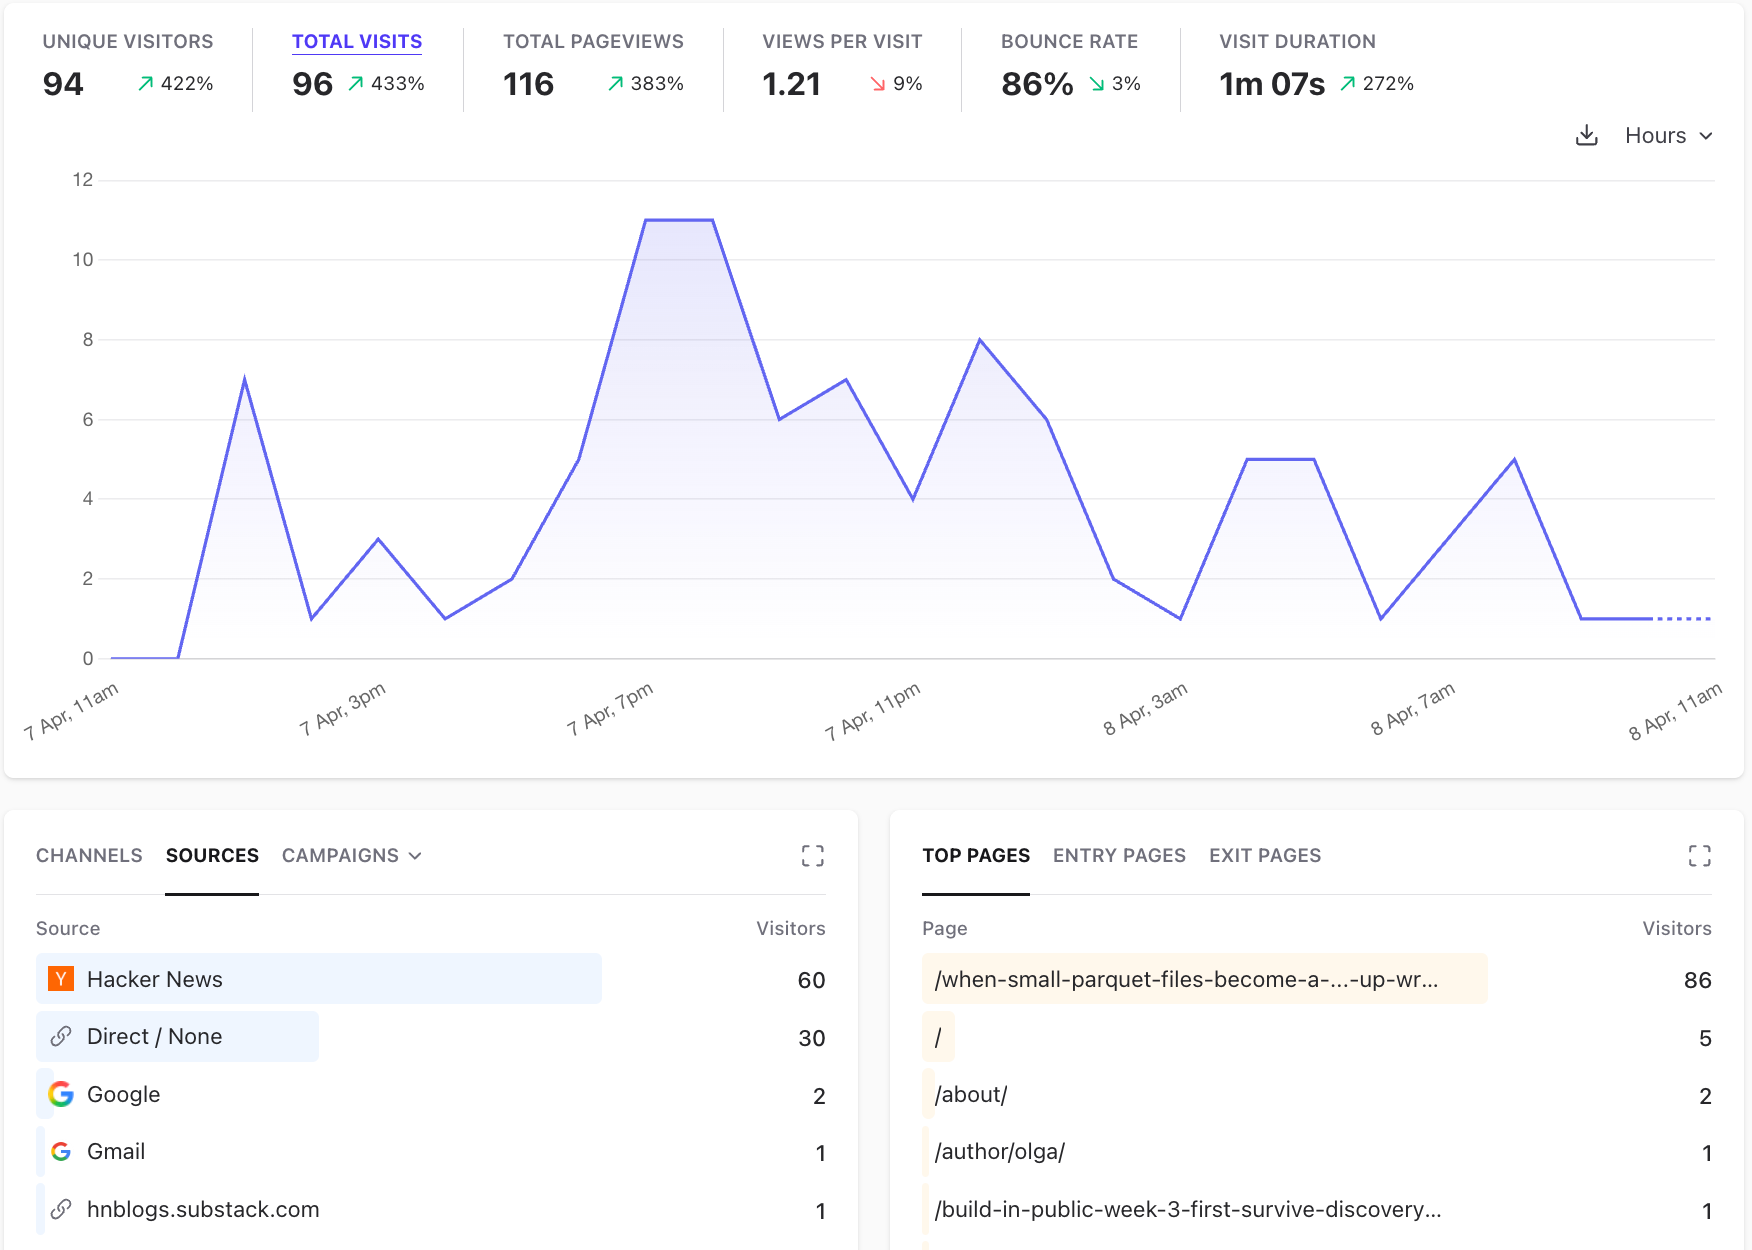
Task: Click the Hacker News Y logo icon
Action: 61,979
